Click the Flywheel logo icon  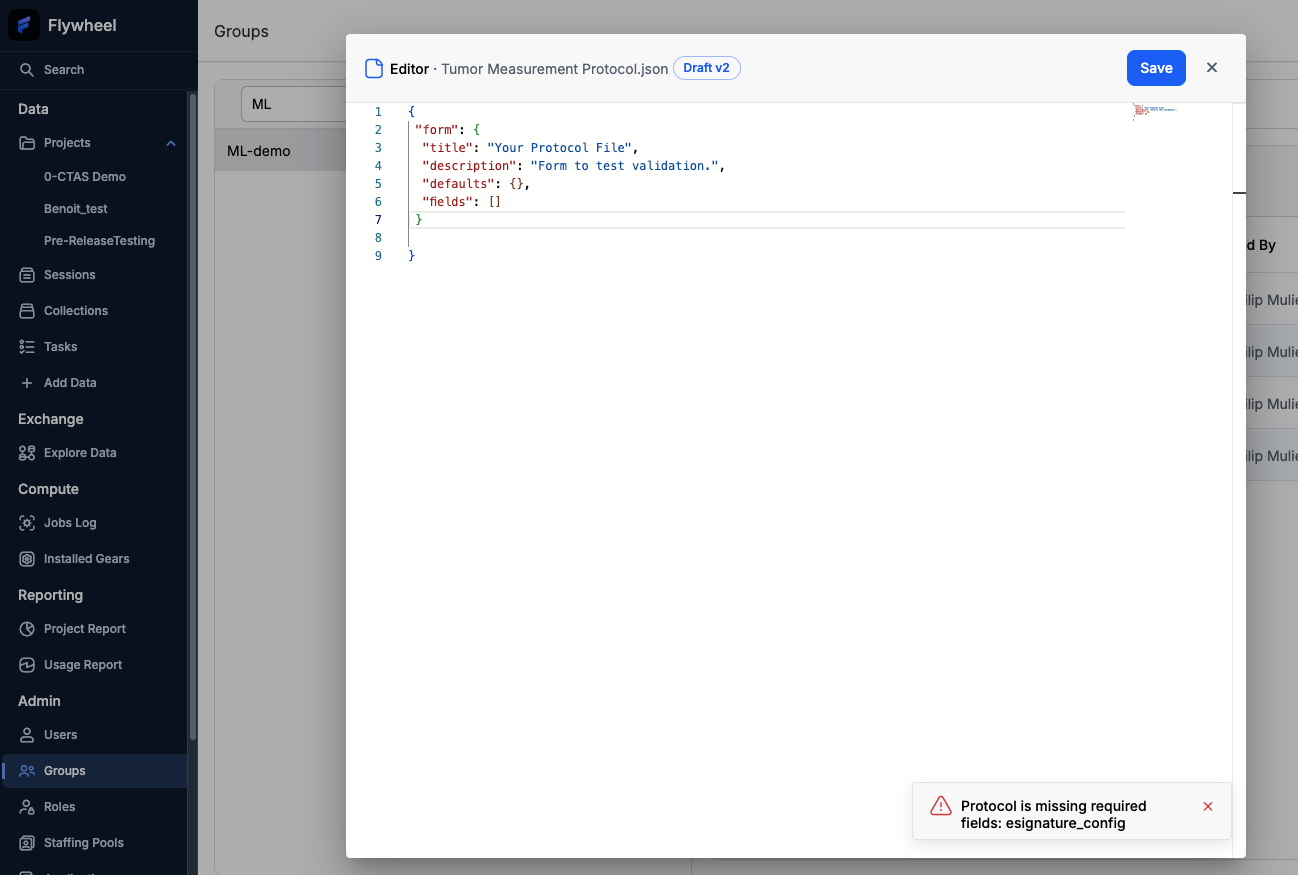[24, 25]
